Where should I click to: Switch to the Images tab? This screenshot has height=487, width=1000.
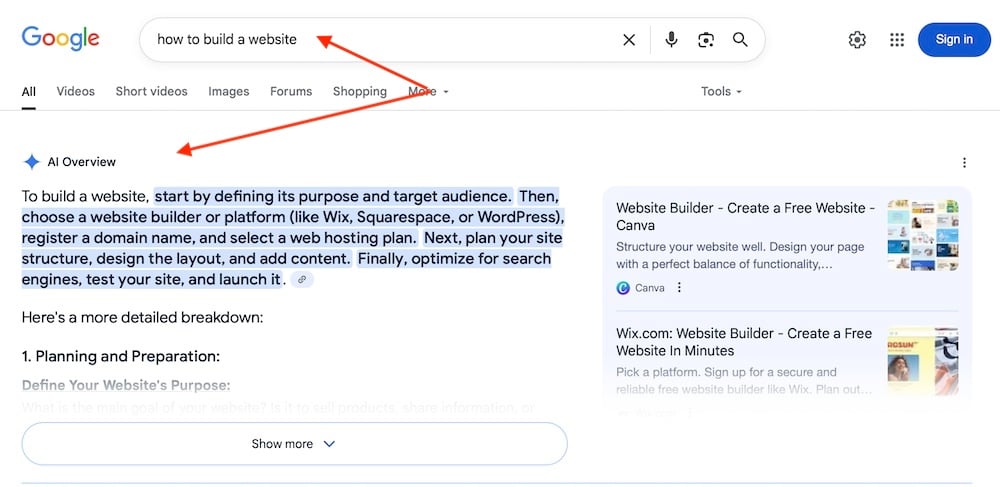[228, 91]
